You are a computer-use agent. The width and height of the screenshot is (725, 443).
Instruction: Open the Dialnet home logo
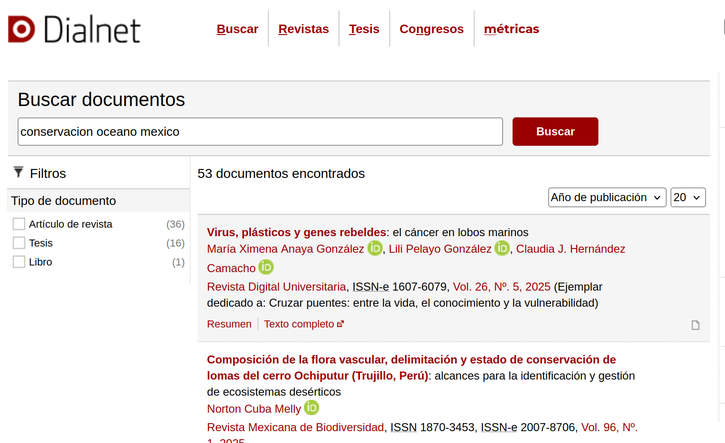(x=74, y=29)
